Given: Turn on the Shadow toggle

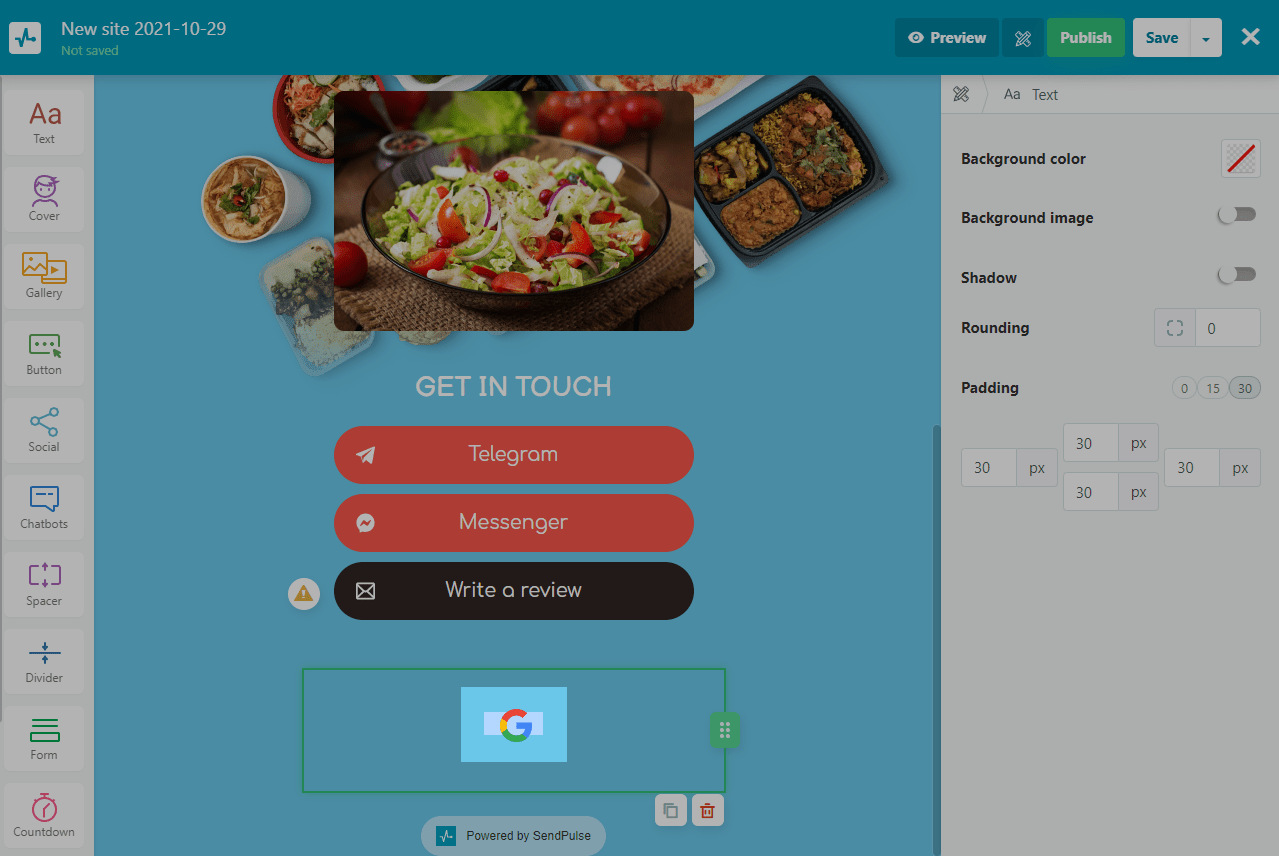Looking at the screenshot, I should tap(1237, 275).
